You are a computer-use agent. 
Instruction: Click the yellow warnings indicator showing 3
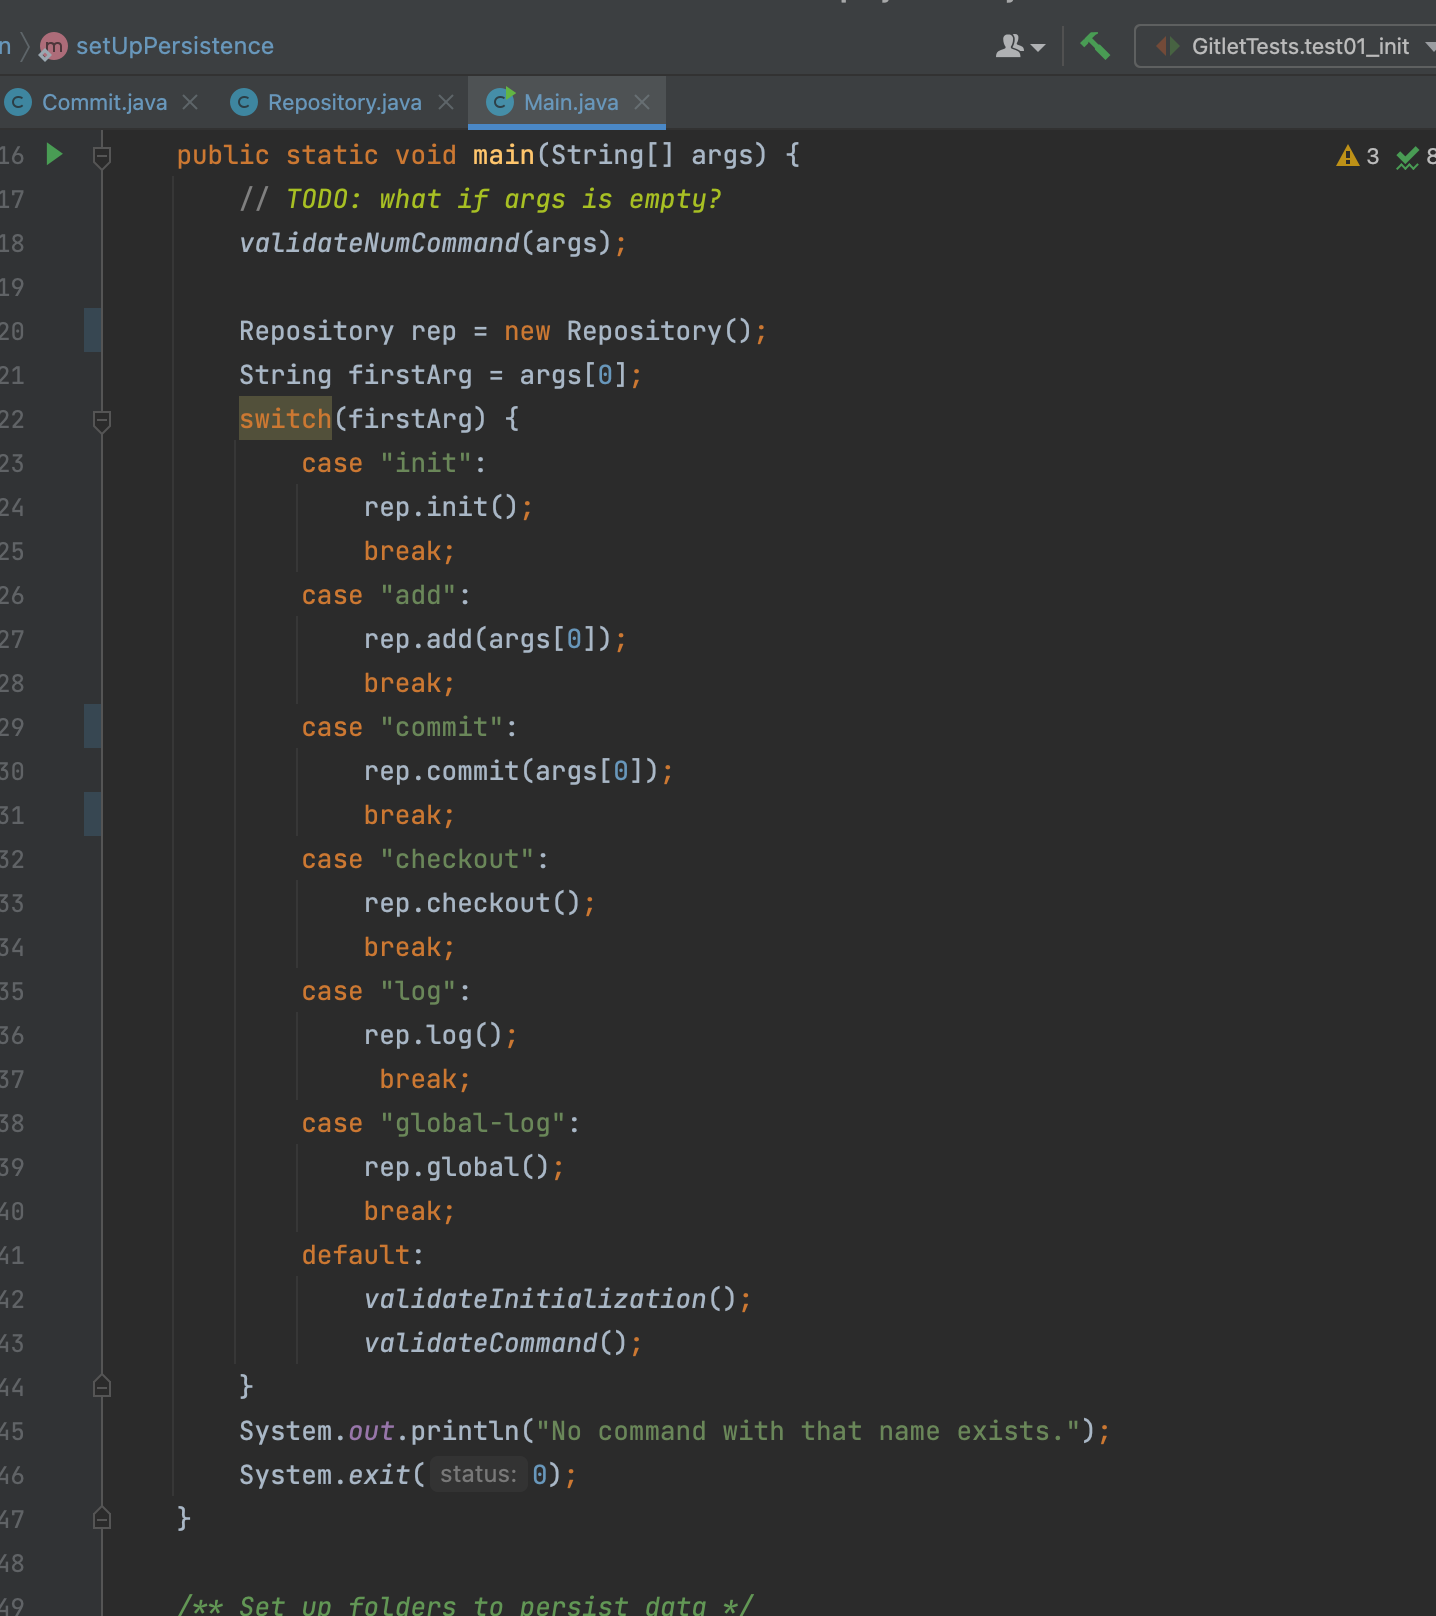(x=1358, y=156)
